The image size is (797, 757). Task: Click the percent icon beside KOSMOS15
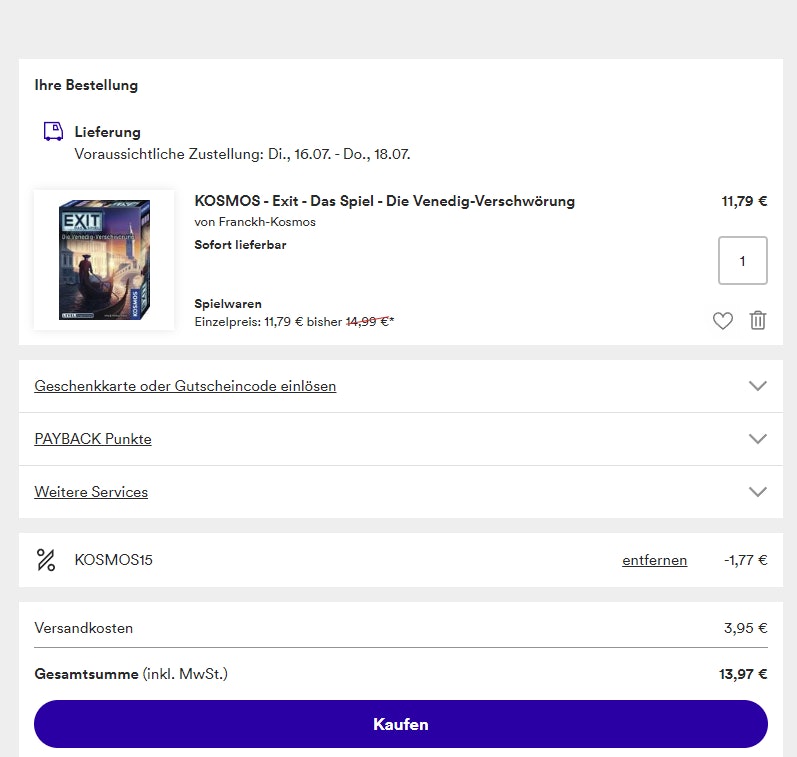[x=46, y=560]
